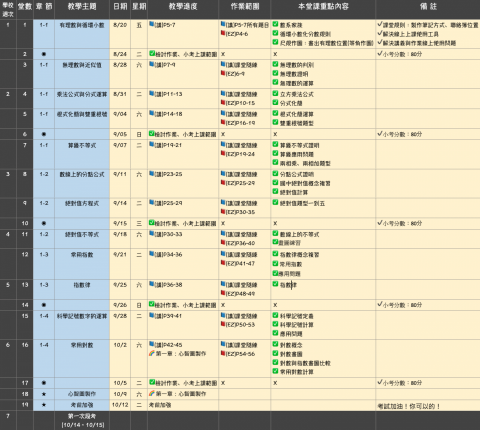Image resolution: width=480 pixels, height=430 pixels.
Task: Click green check beside 科學記號定義
Action: (275, 315)
